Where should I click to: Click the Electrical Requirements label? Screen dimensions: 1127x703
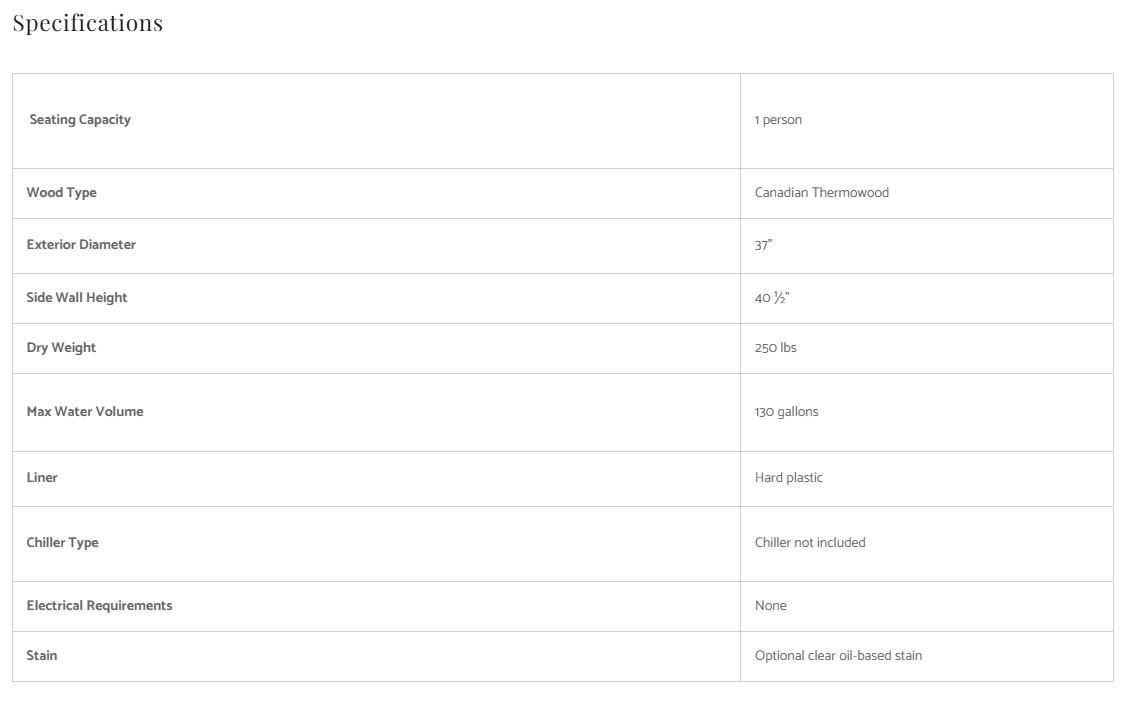pyautogui.click(x=99, y=606)
